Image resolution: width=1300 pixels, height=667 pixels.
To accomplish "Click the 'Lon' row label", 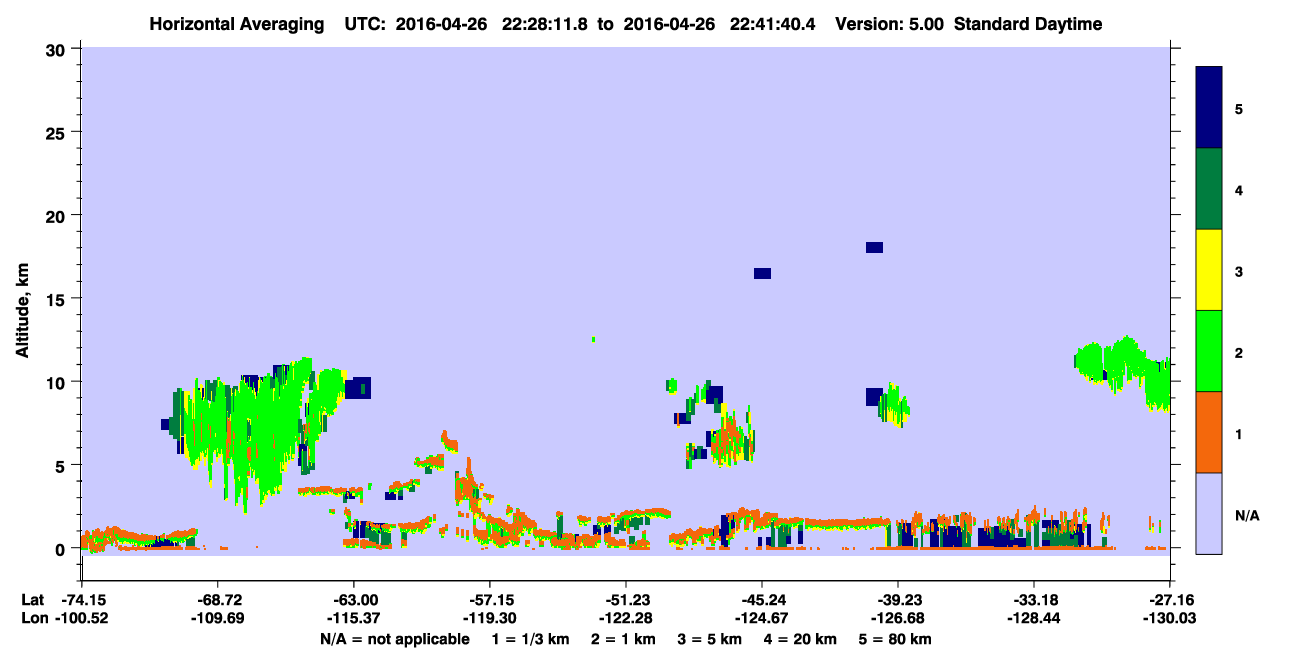I will (x=33, y=618).
